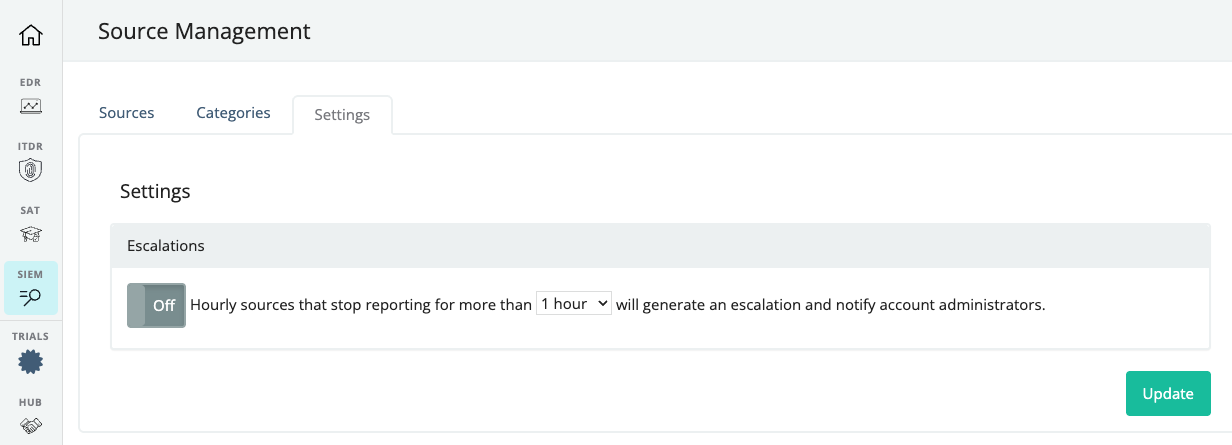Click the TRIALS text label in sidebar
The image size is (1232, 445).
click(31, 336)
